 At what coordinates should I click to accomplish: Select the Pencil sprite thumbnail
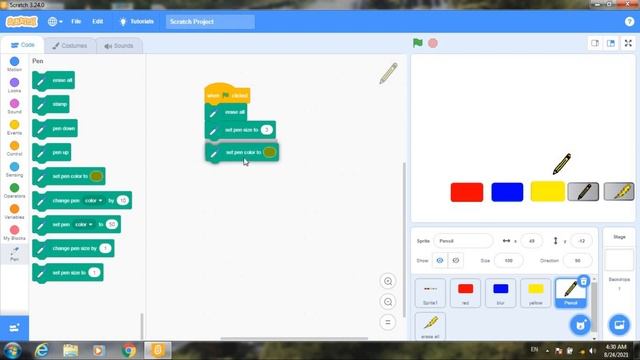pyautogui.click(x=571, y=293)
